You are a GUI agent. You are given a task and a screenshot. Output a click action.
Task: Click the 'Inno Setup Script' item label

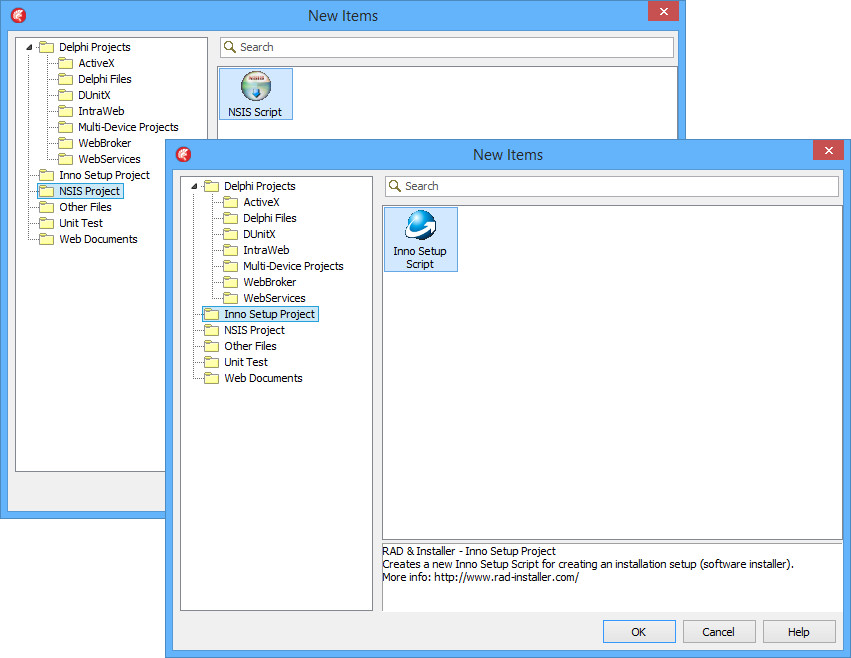pos(420,257)
